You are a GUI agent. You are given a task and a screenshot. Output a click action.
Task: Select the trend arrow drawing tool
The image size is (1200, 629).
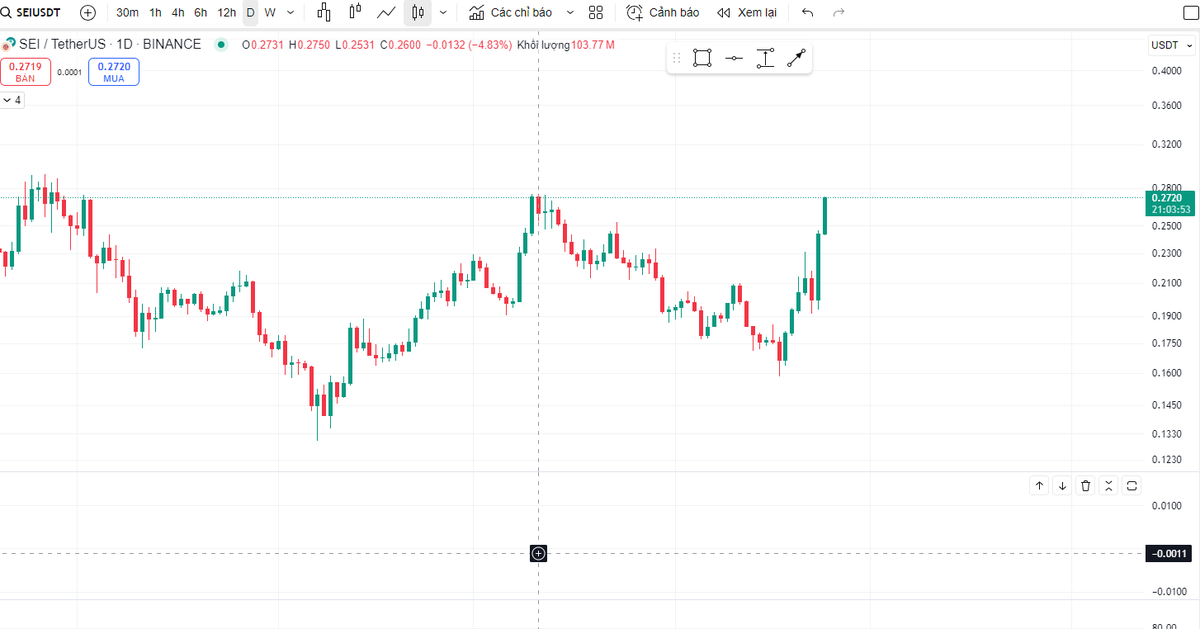(x=796, y=58)
